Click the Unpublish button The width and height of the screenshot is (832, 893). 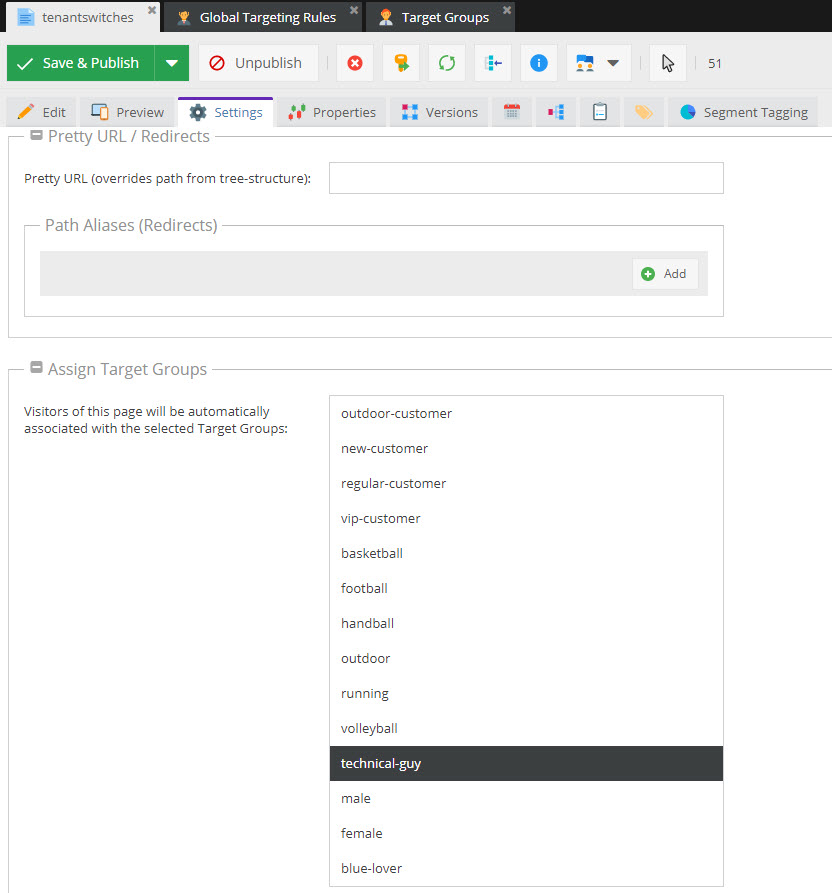point(257,63)
